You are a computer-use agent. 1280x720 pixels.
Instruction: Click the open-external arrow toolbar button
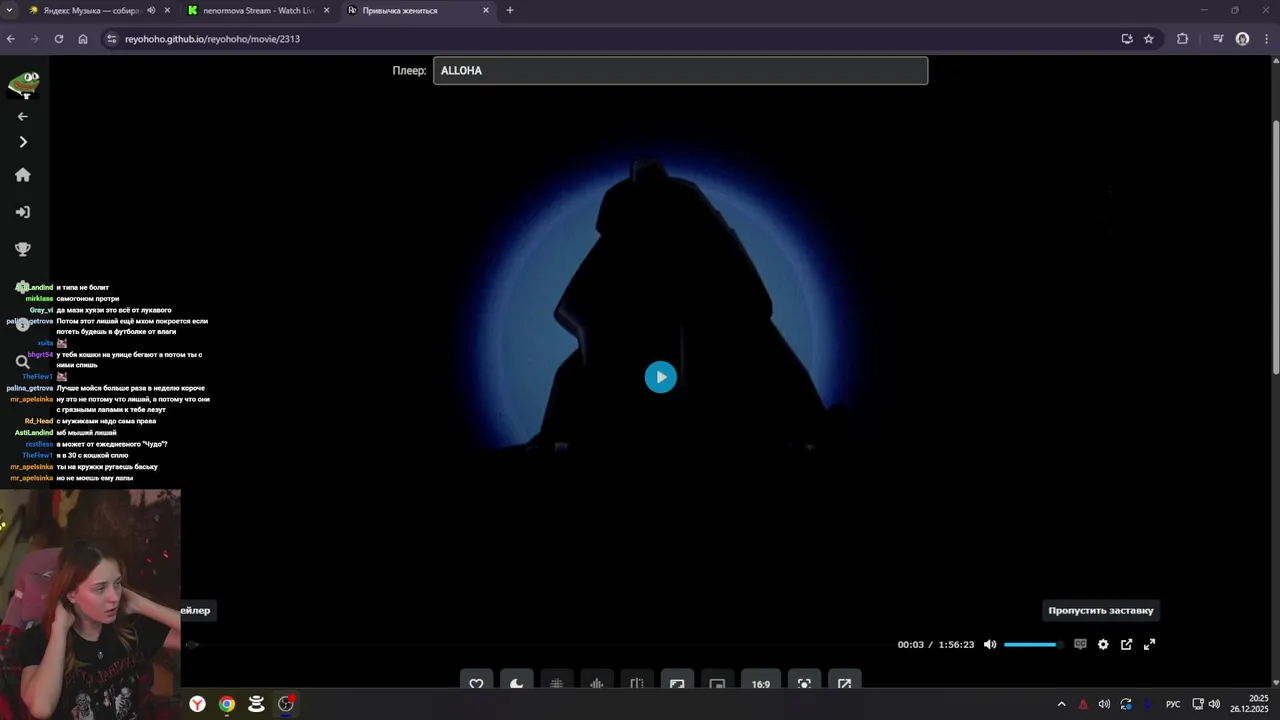point(844,682)
